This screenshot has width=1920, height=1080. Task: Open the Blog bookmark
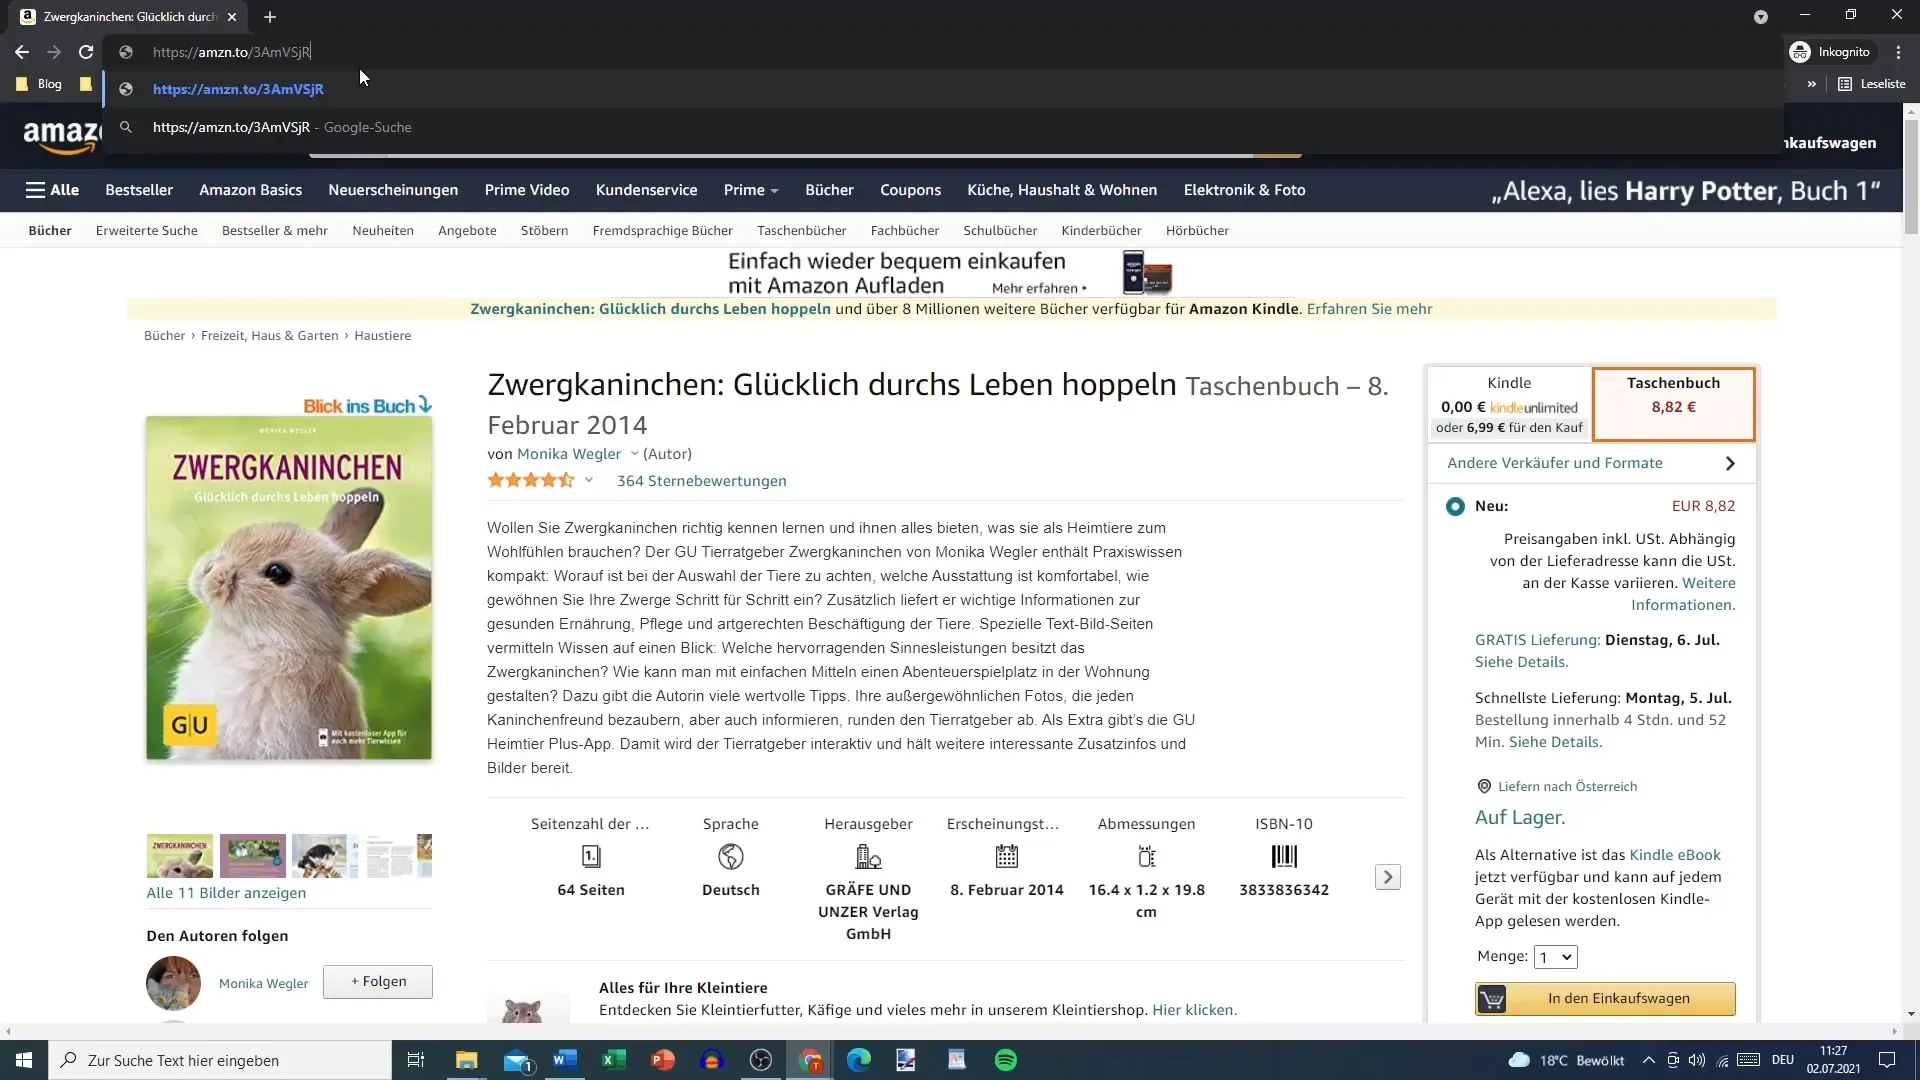tap(40, 84)
